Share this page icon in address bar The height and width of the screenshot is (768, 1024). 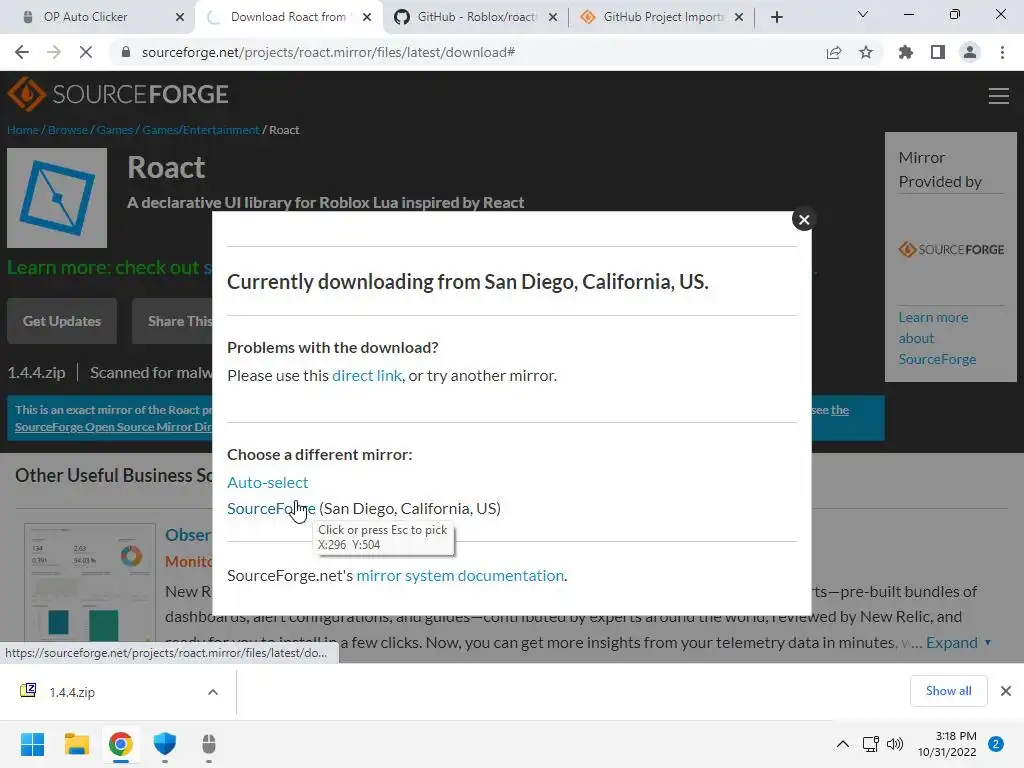[834, 52]
